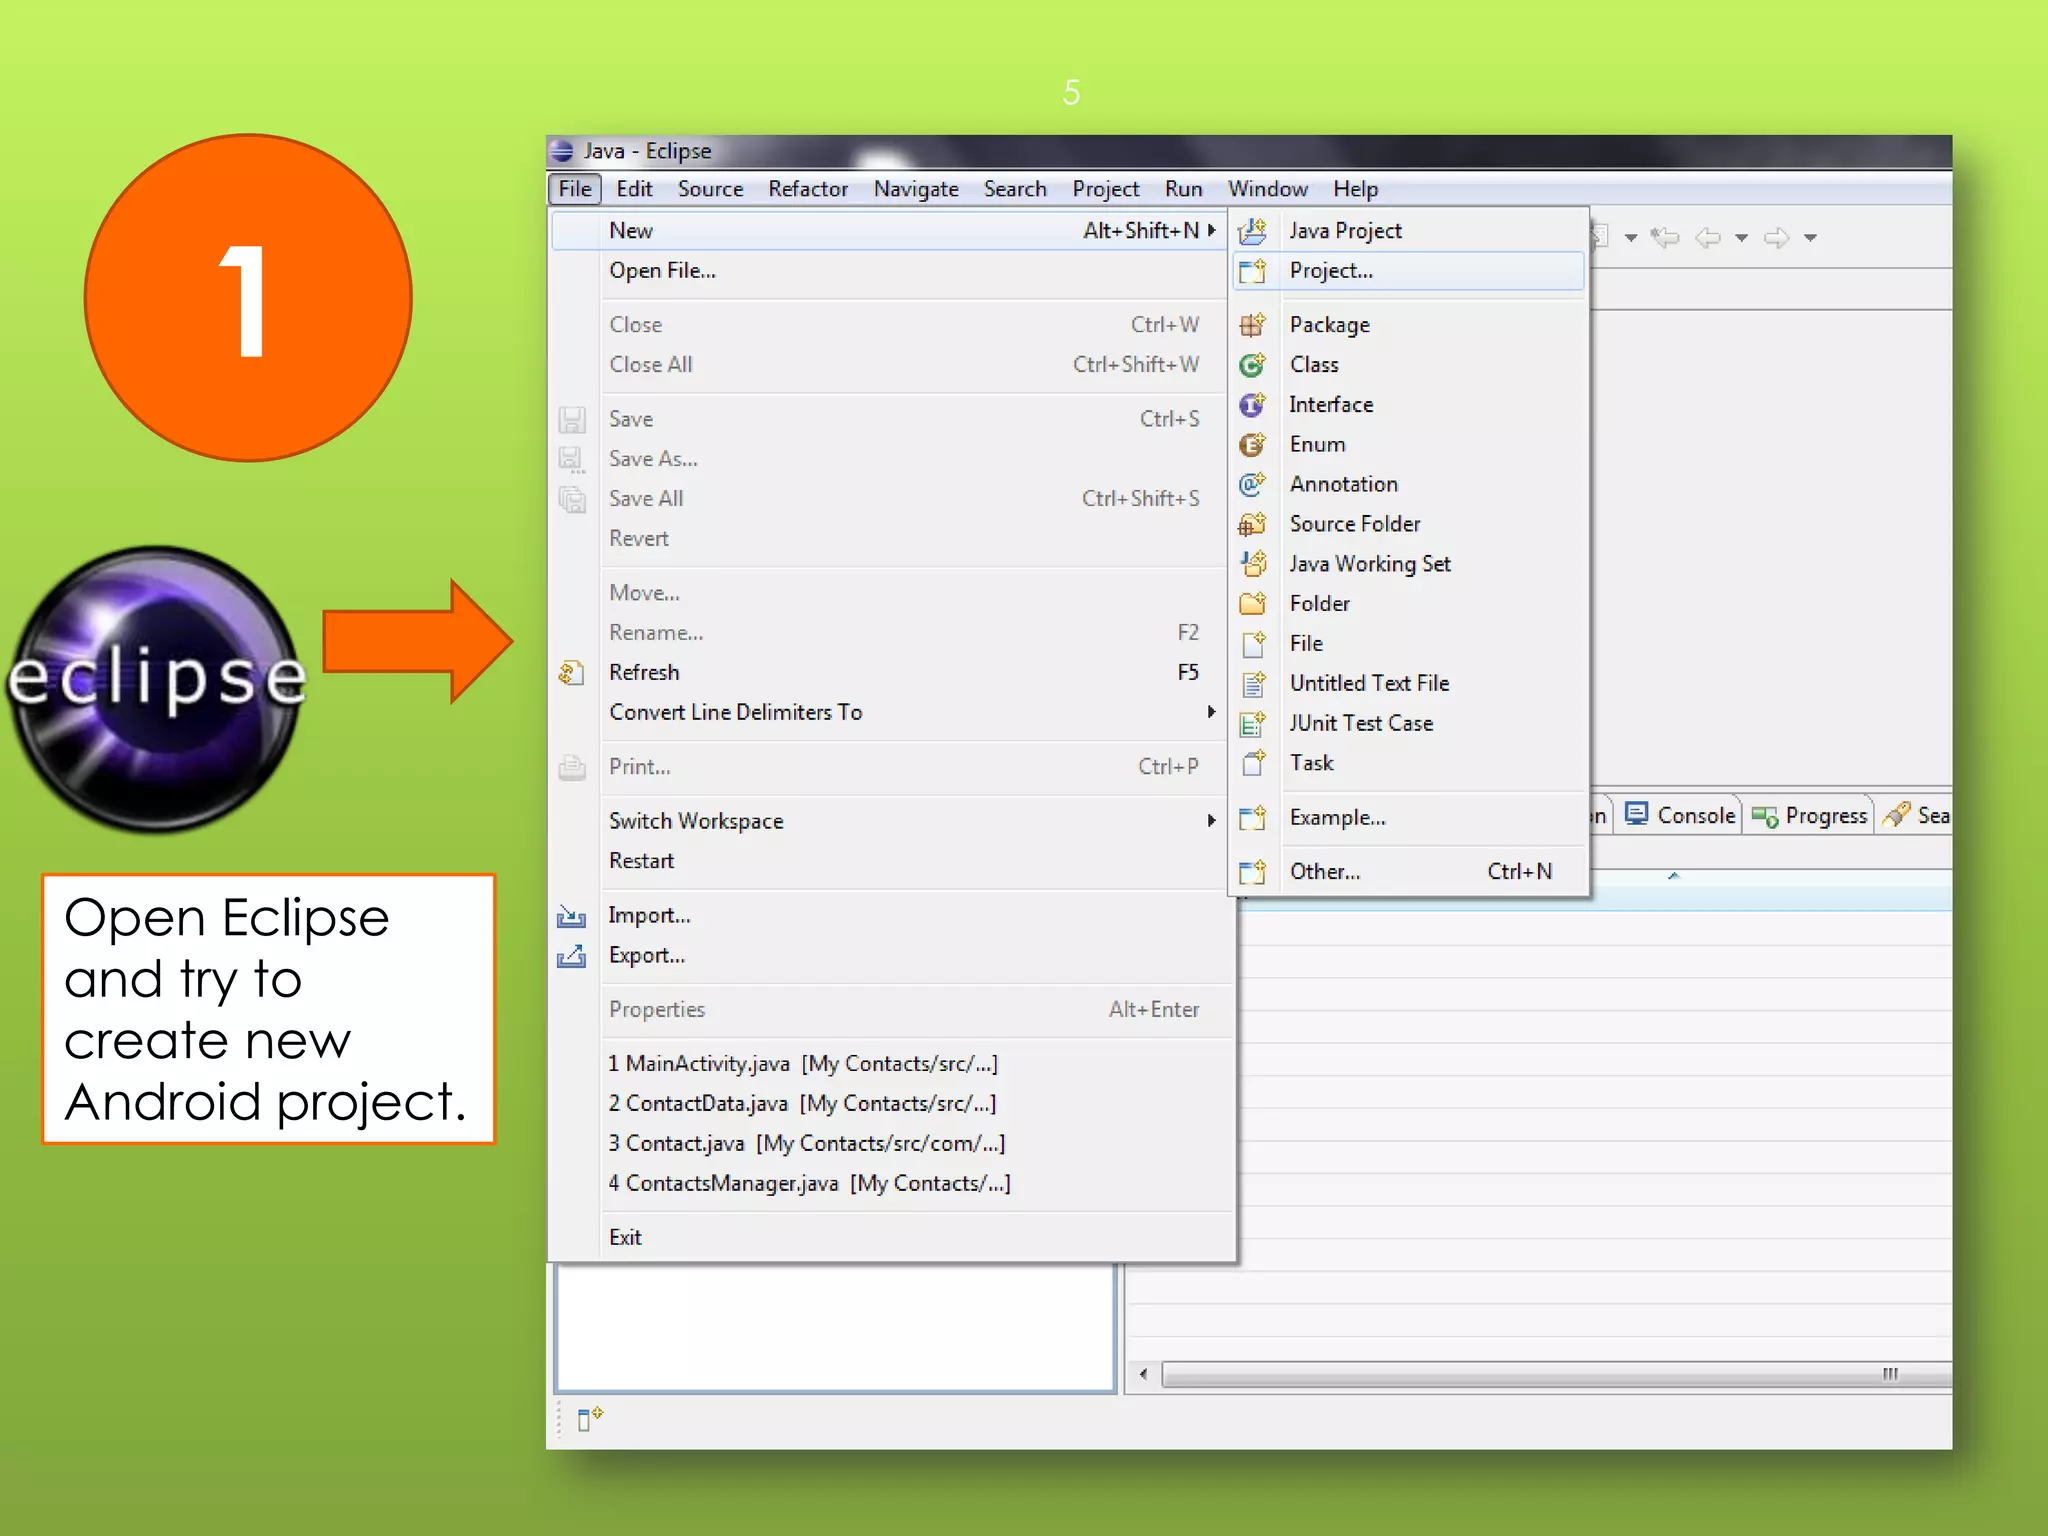2048x1536 pixels.
Task: Switch to the Progress tab
Action: coord(1810,816)
